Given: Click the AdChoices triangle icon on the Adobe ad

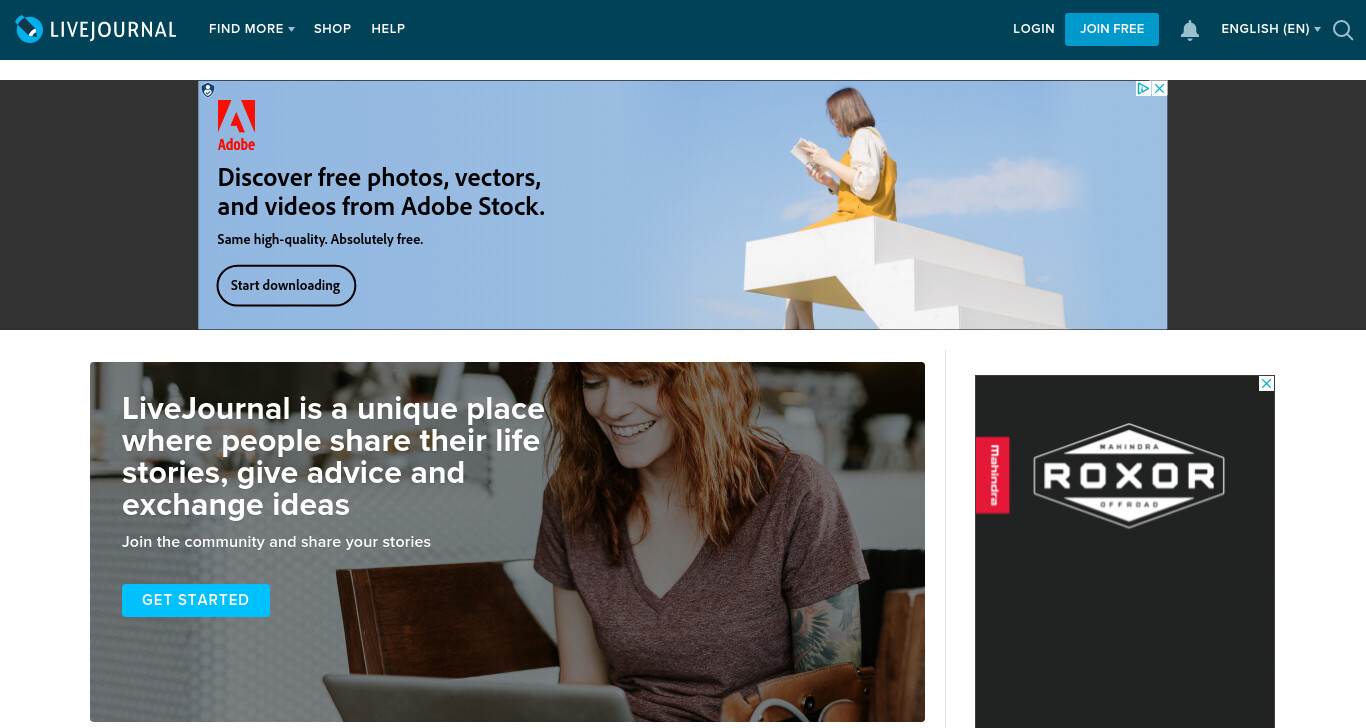Looking at the screenshot, I should tap(1143, 89).
